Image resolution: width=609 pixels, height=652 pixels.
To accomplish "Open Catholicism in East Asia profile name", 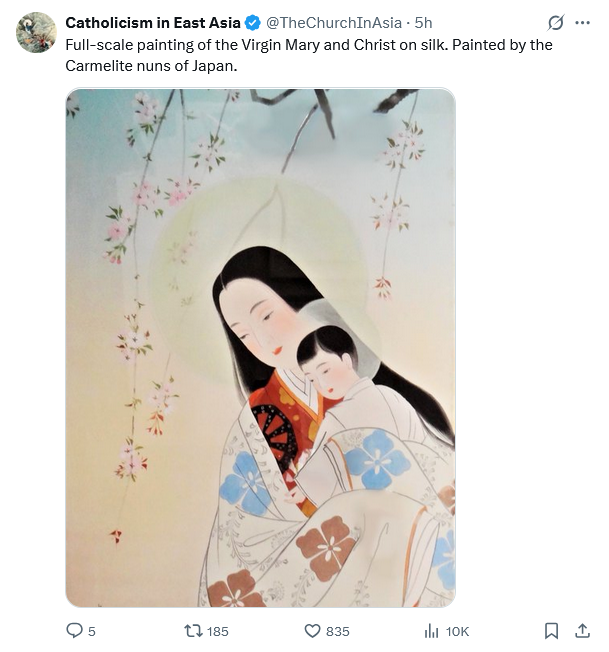I will (x=153, y=23).
